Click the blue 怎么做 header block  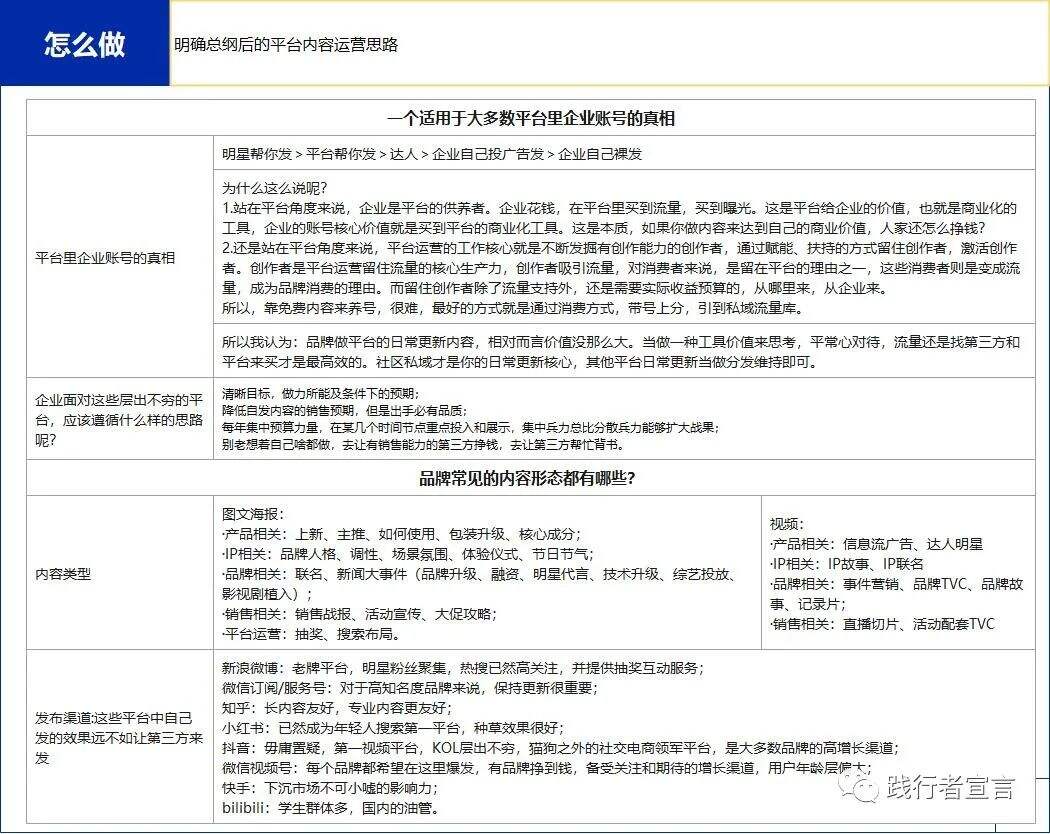coord(84,43)
